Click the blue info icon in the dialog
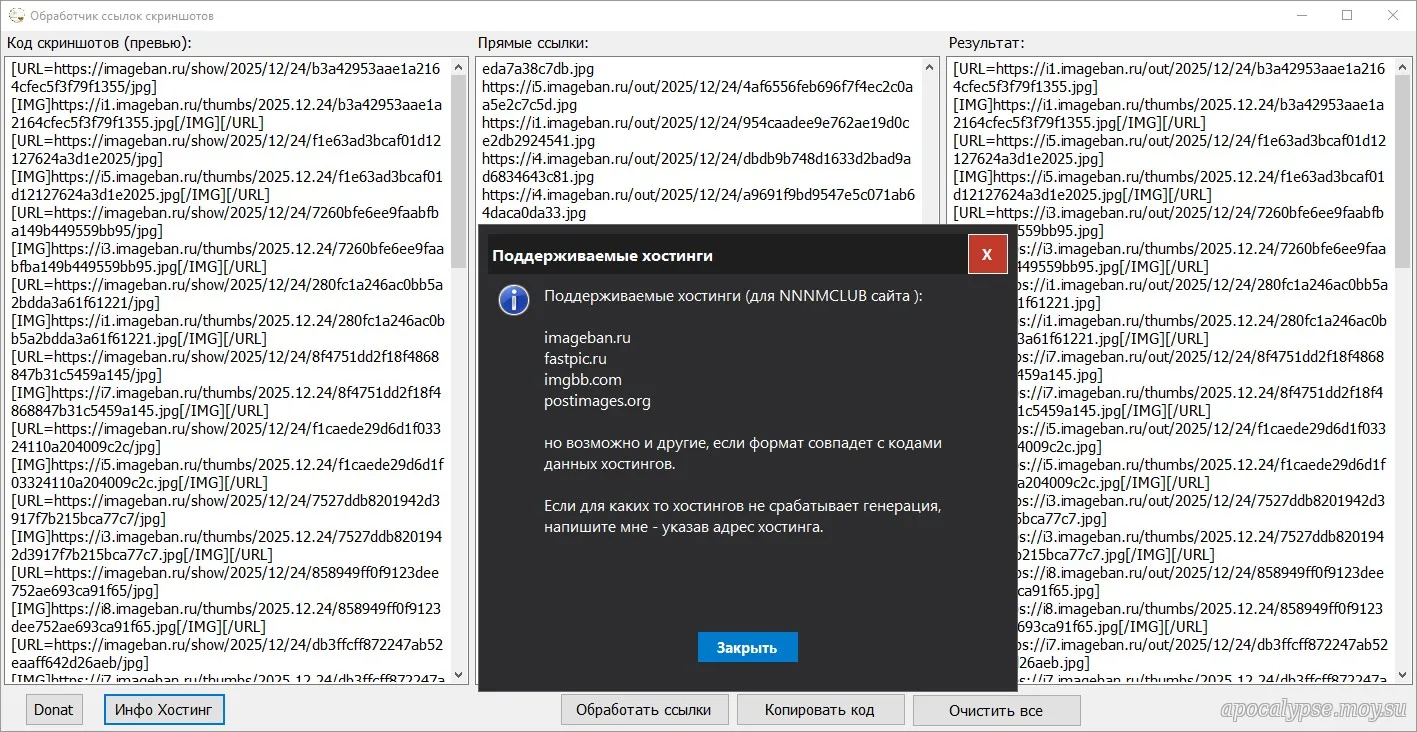The width and height of the screenshot is (1417, 732). click(514, 300)
